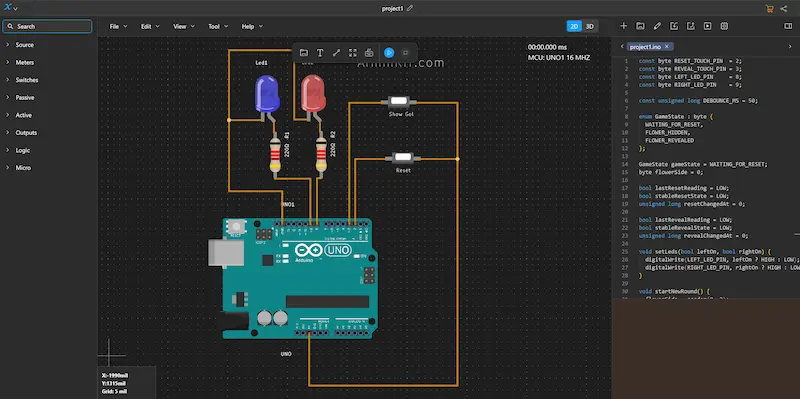Open the shopping cart icon
The width and height of the screenshot is (800, 399).
769,9
